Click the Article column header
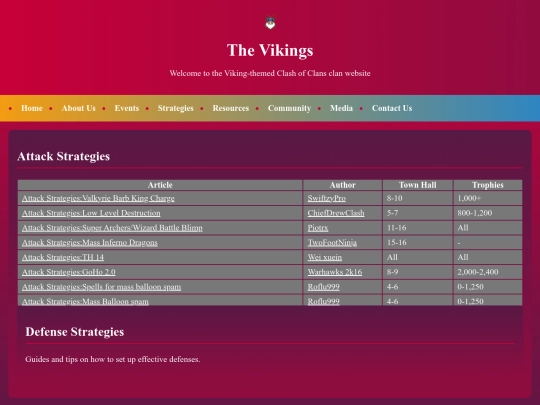Screen dimensions: 540x405 [x=160, y=185]
